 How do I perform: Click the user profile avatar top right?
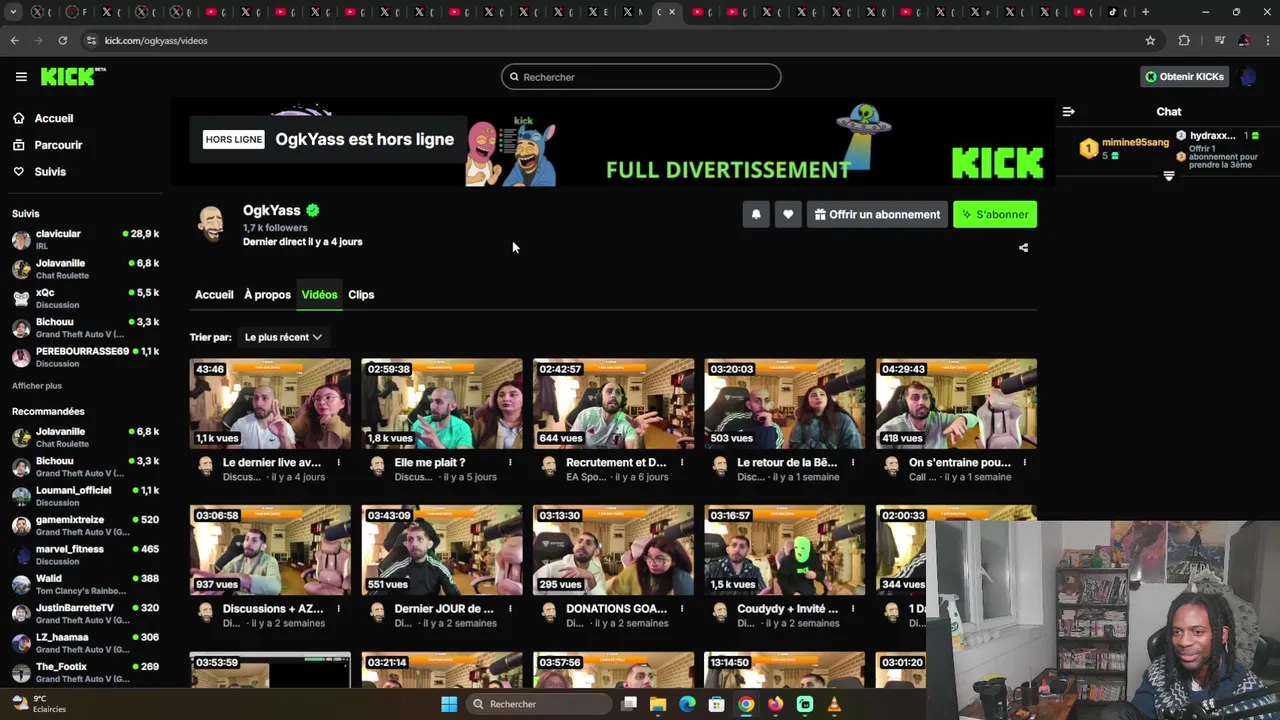coord(1247,77)
